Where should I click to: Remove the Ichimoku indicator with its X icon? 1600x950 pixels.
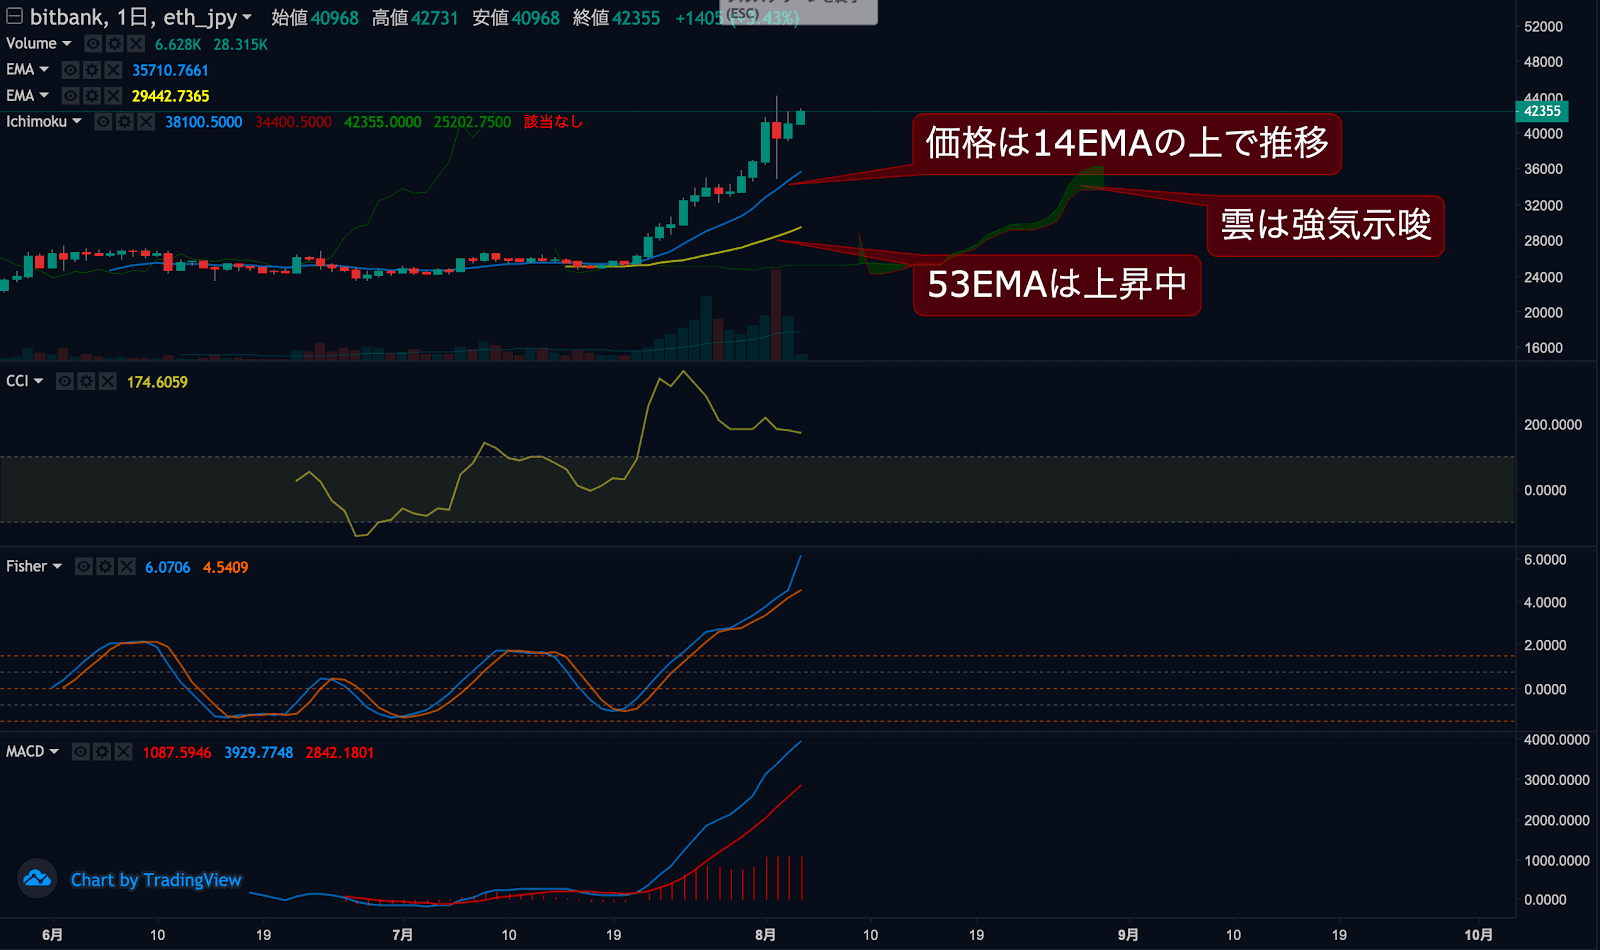click(x=144, y=121)
